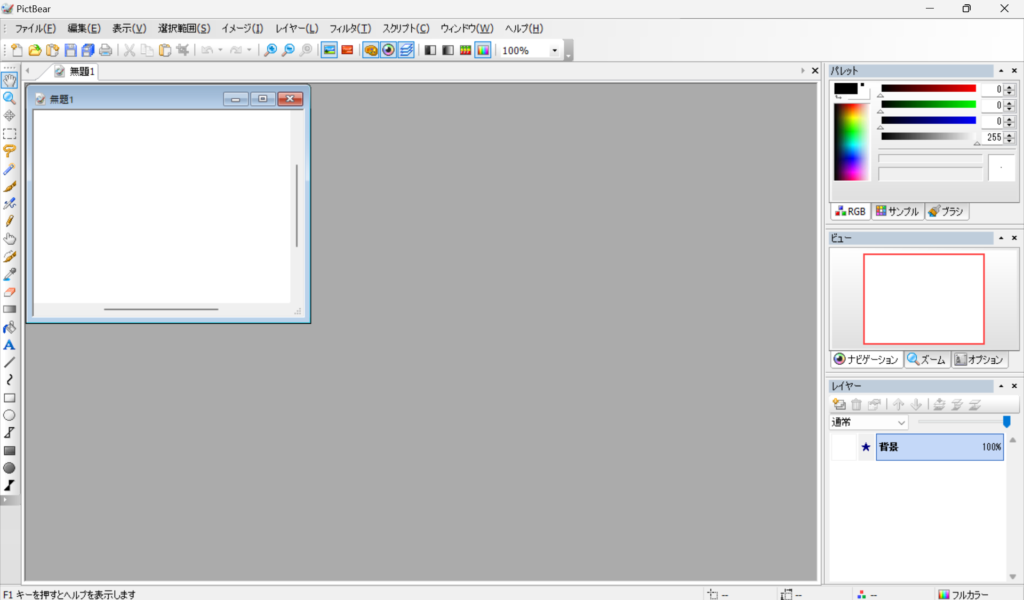Pick the Lasso selection tool
1024x600 pixels.
[x=9, y=151]
